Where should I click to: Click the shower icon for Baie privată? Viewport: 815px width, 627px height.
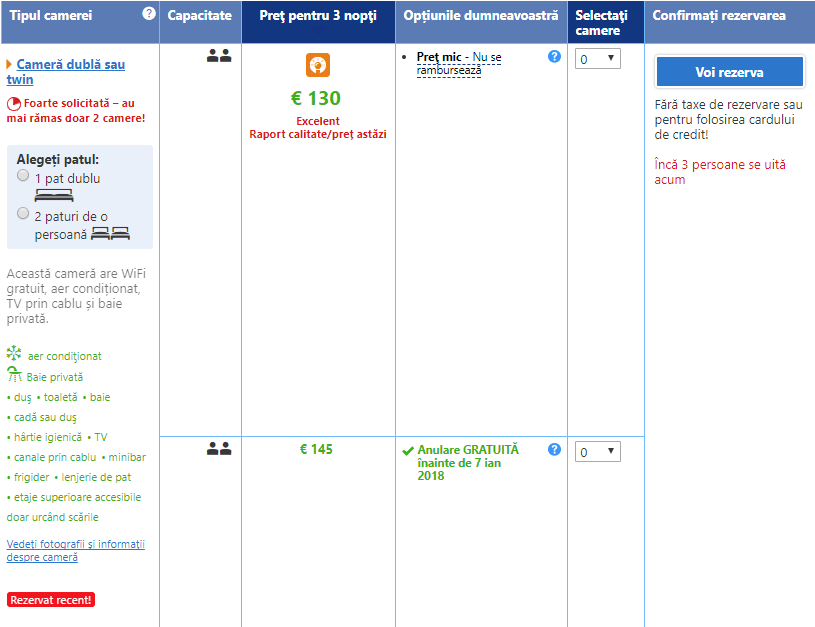[14, 376]
